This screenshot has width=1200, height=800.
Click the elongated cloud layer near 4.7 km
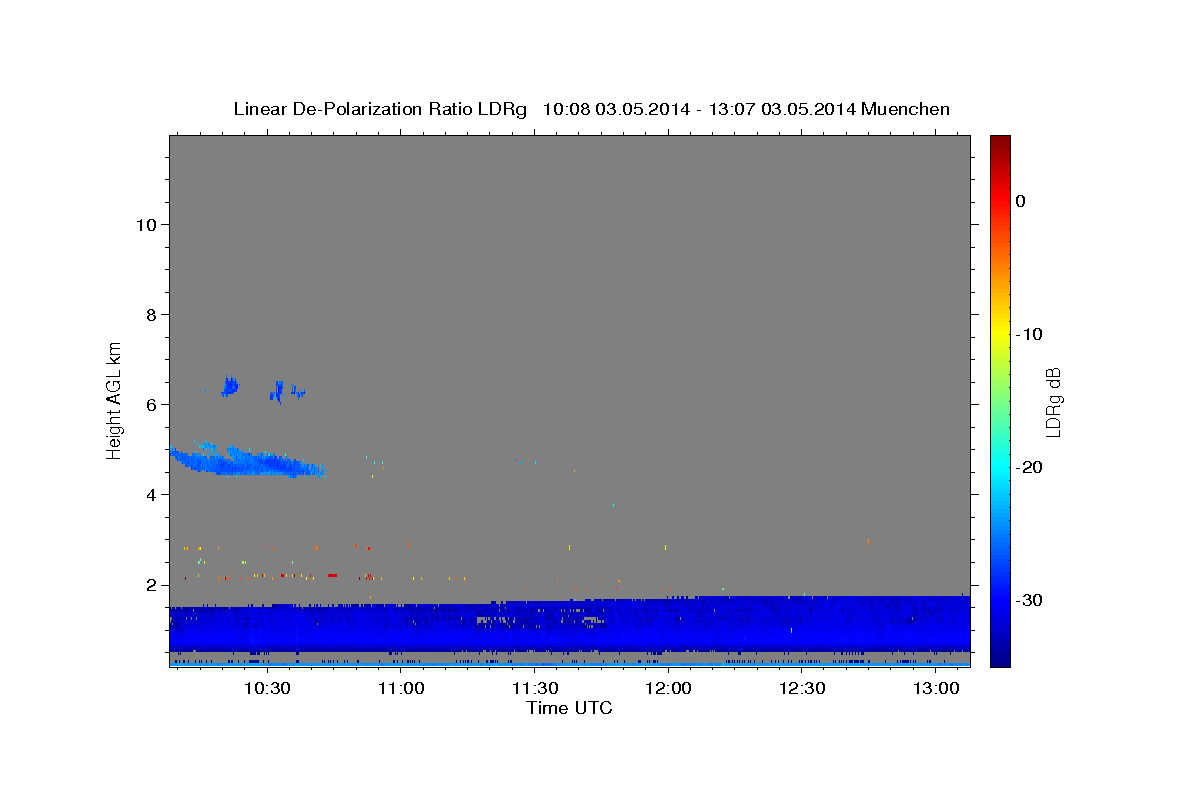[x=245, y=462]
